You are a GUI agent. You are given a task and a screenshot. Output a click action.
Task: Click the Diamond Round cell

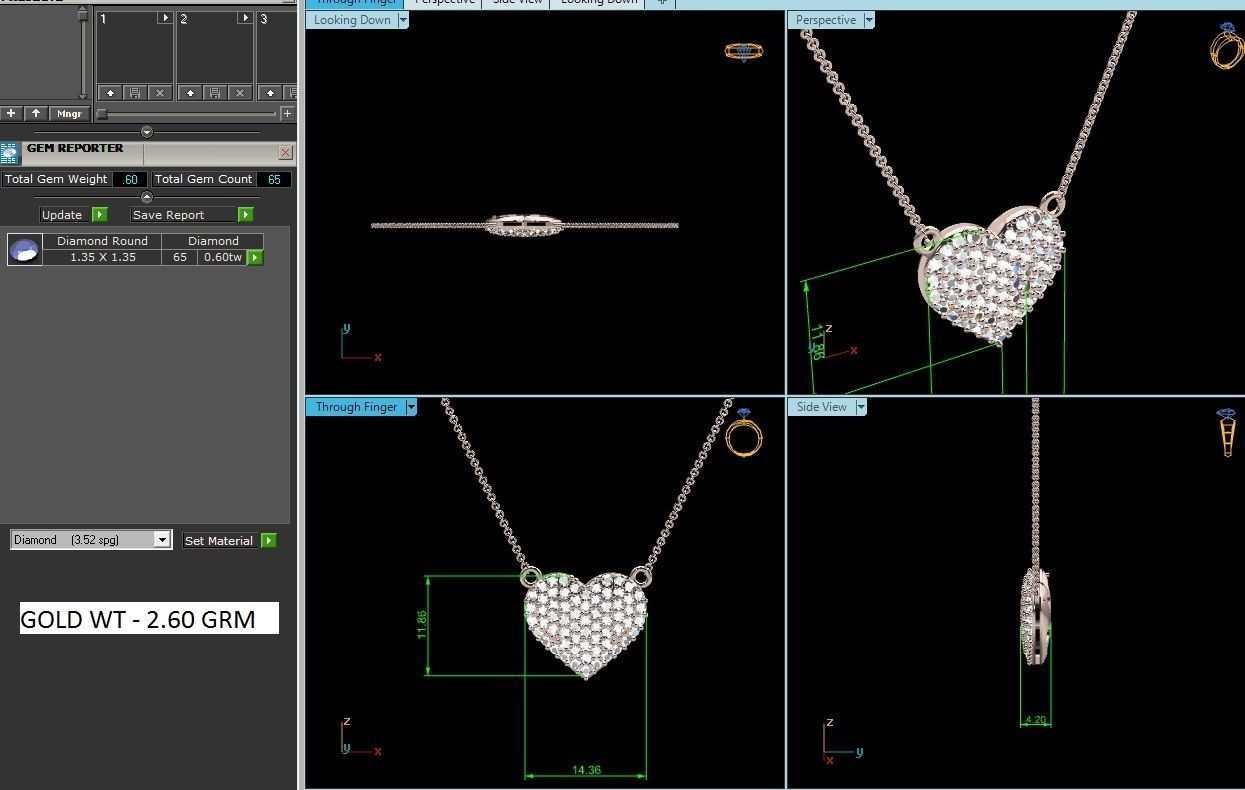point(102,241)
